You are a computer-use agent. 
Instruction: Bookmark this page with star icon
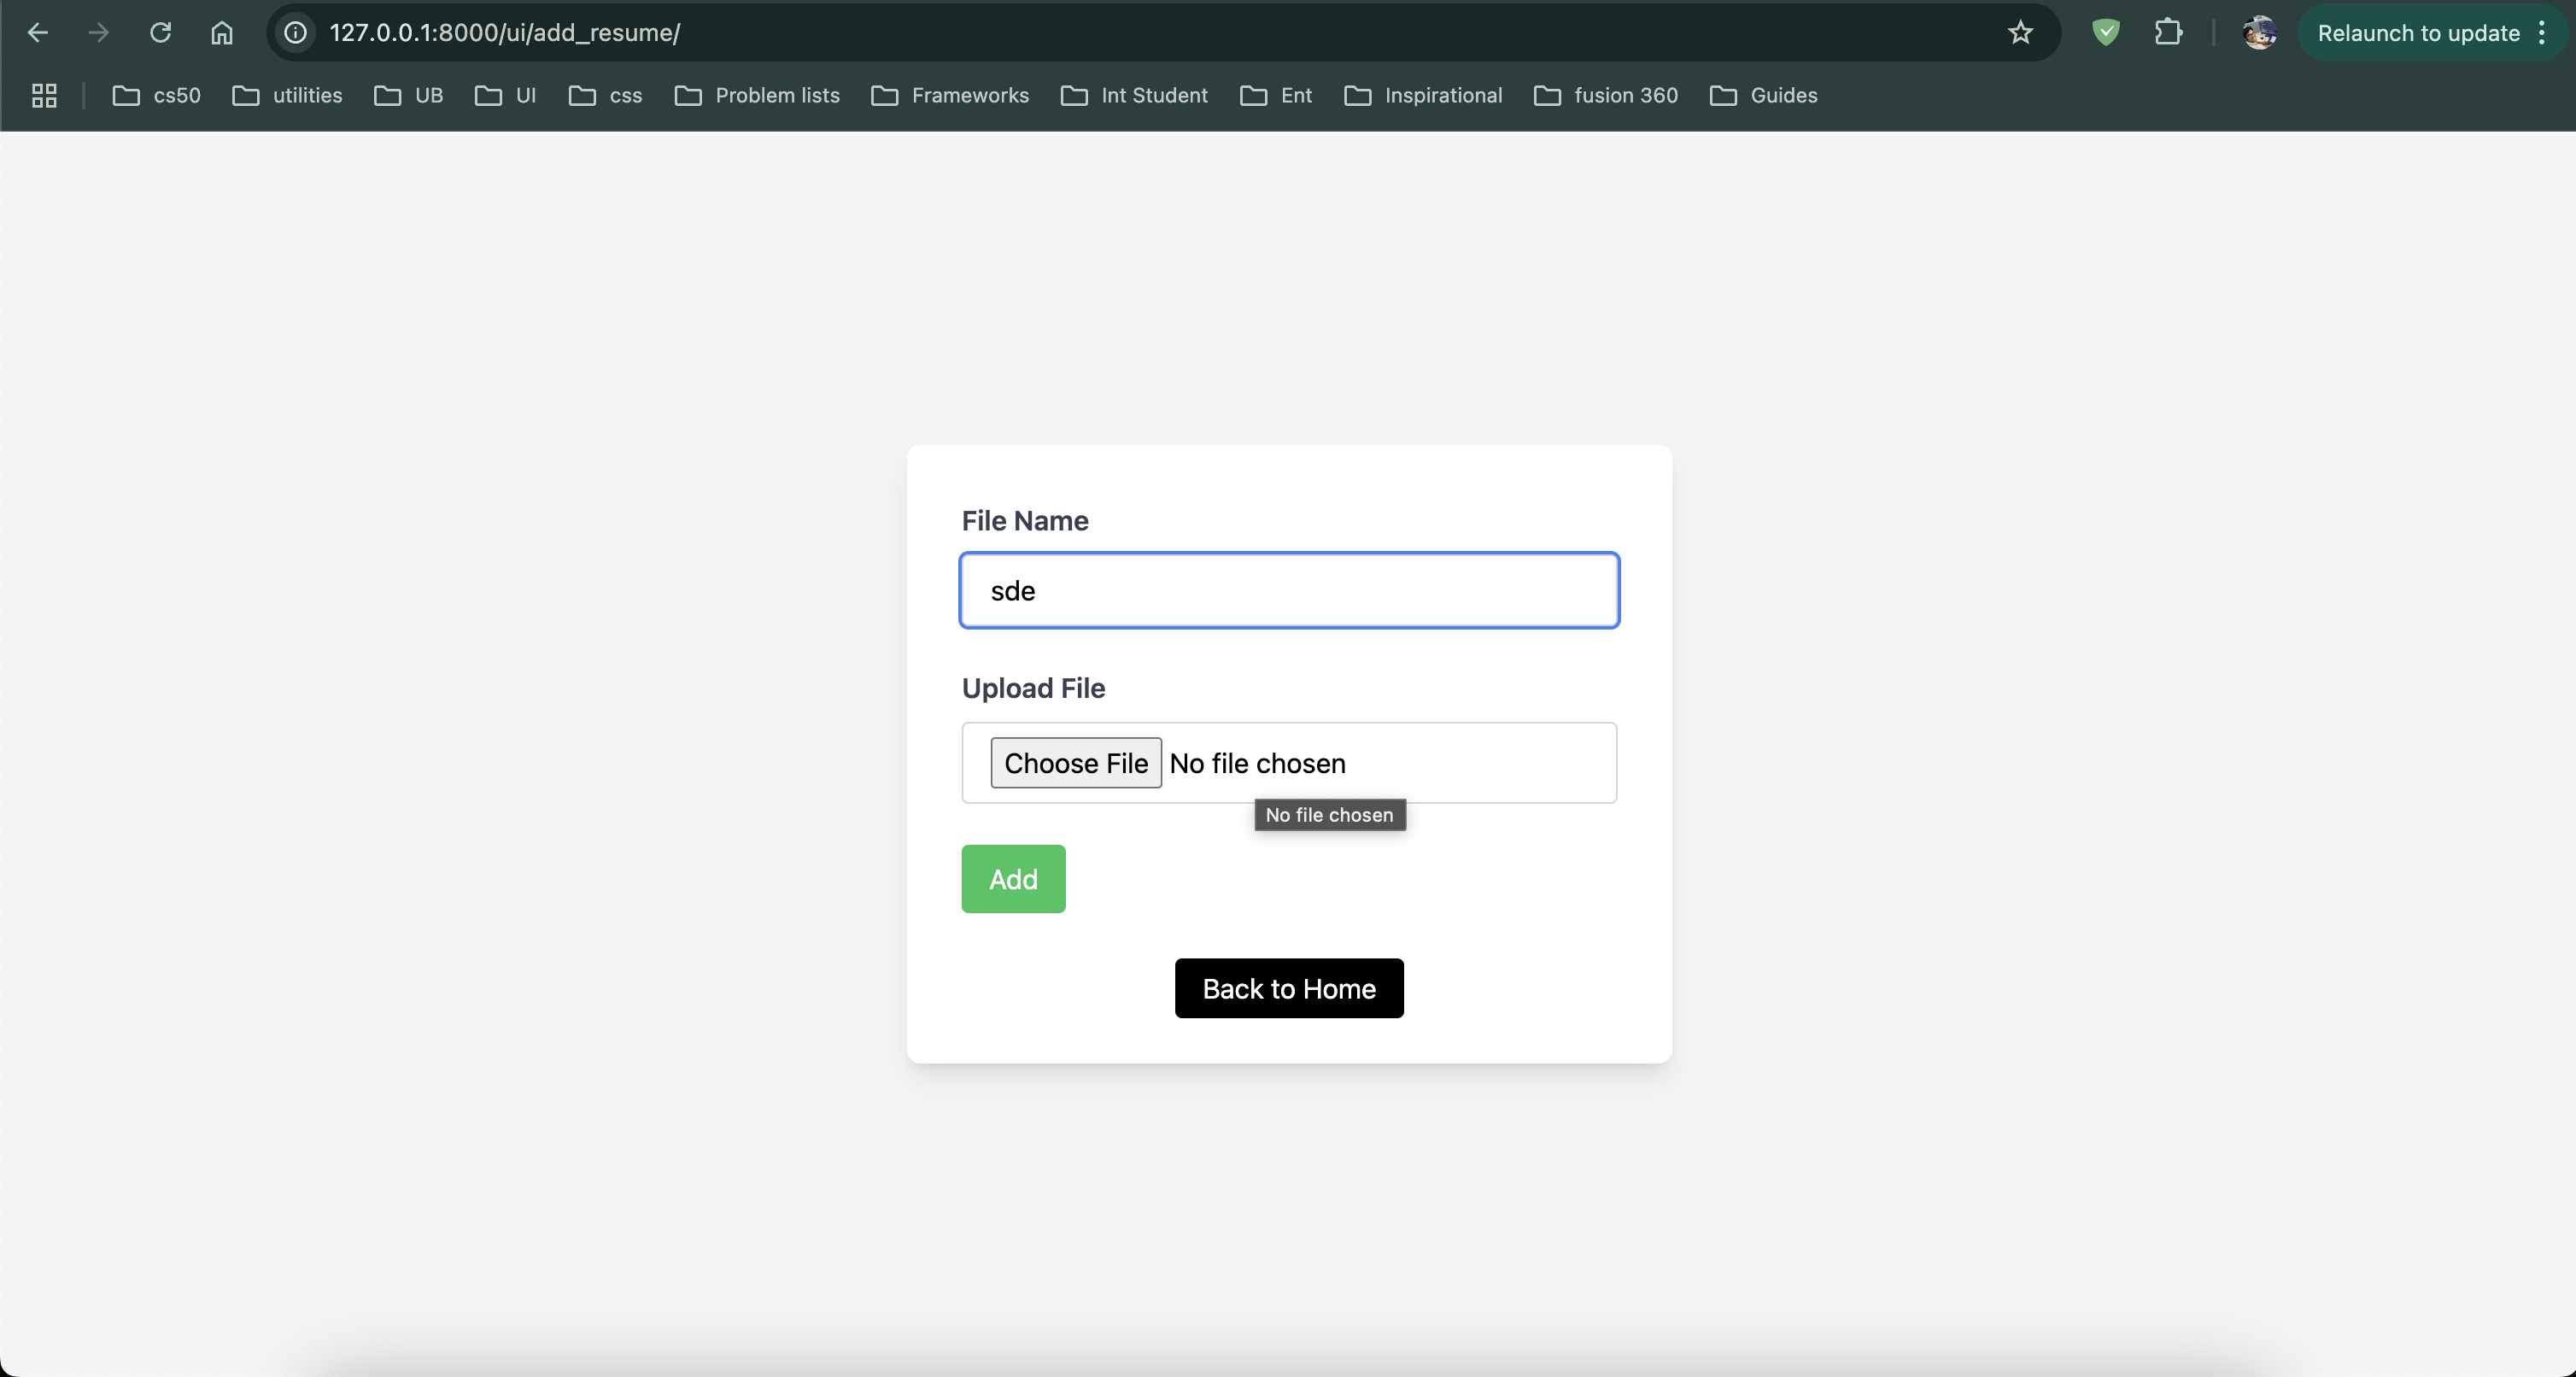point(2020,33)
